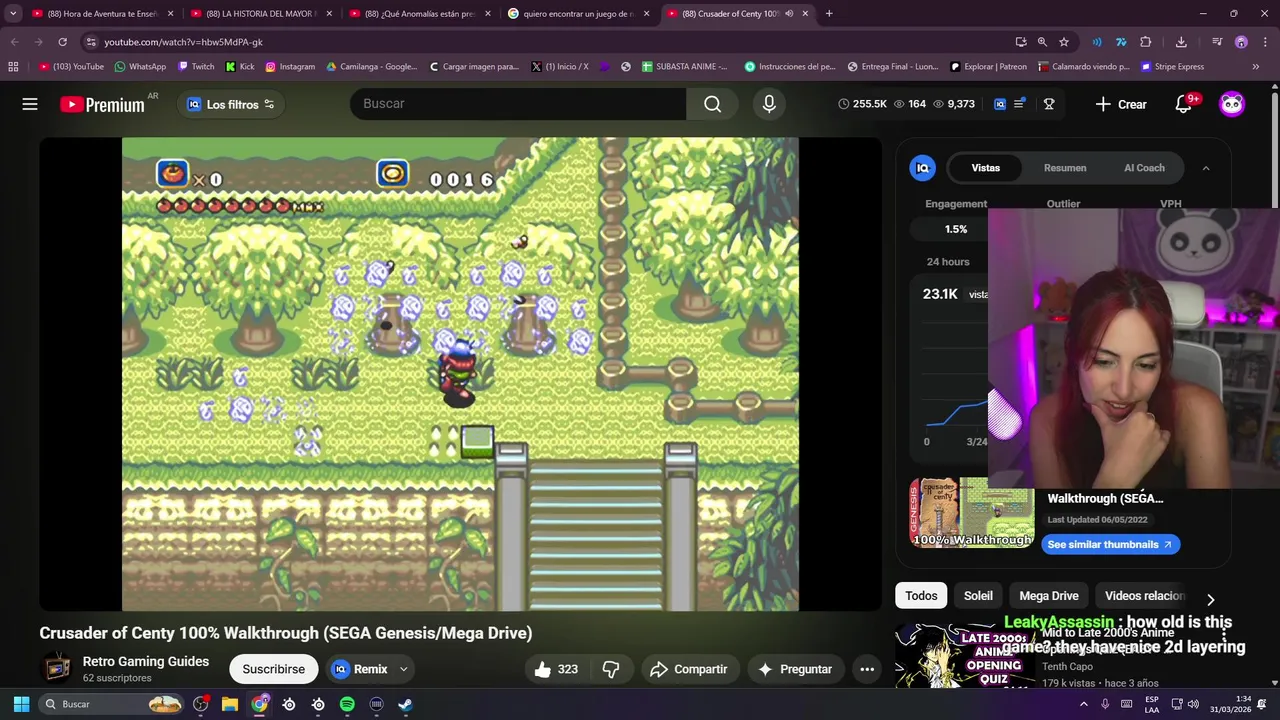Focus the YouTube Buscar search field
This screenshot has width=1280, height=720.
point(518,104)
